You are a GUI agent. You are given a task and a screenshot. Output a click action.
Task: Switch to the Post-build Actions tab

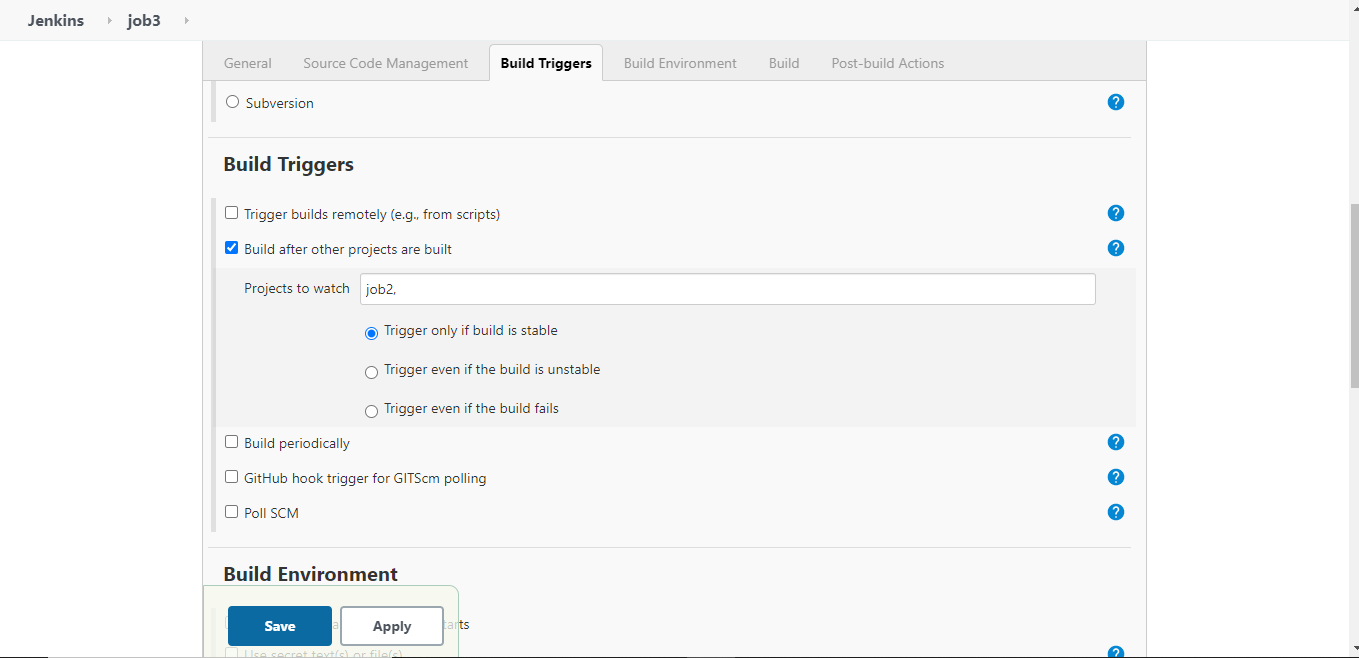pos(887,62)
